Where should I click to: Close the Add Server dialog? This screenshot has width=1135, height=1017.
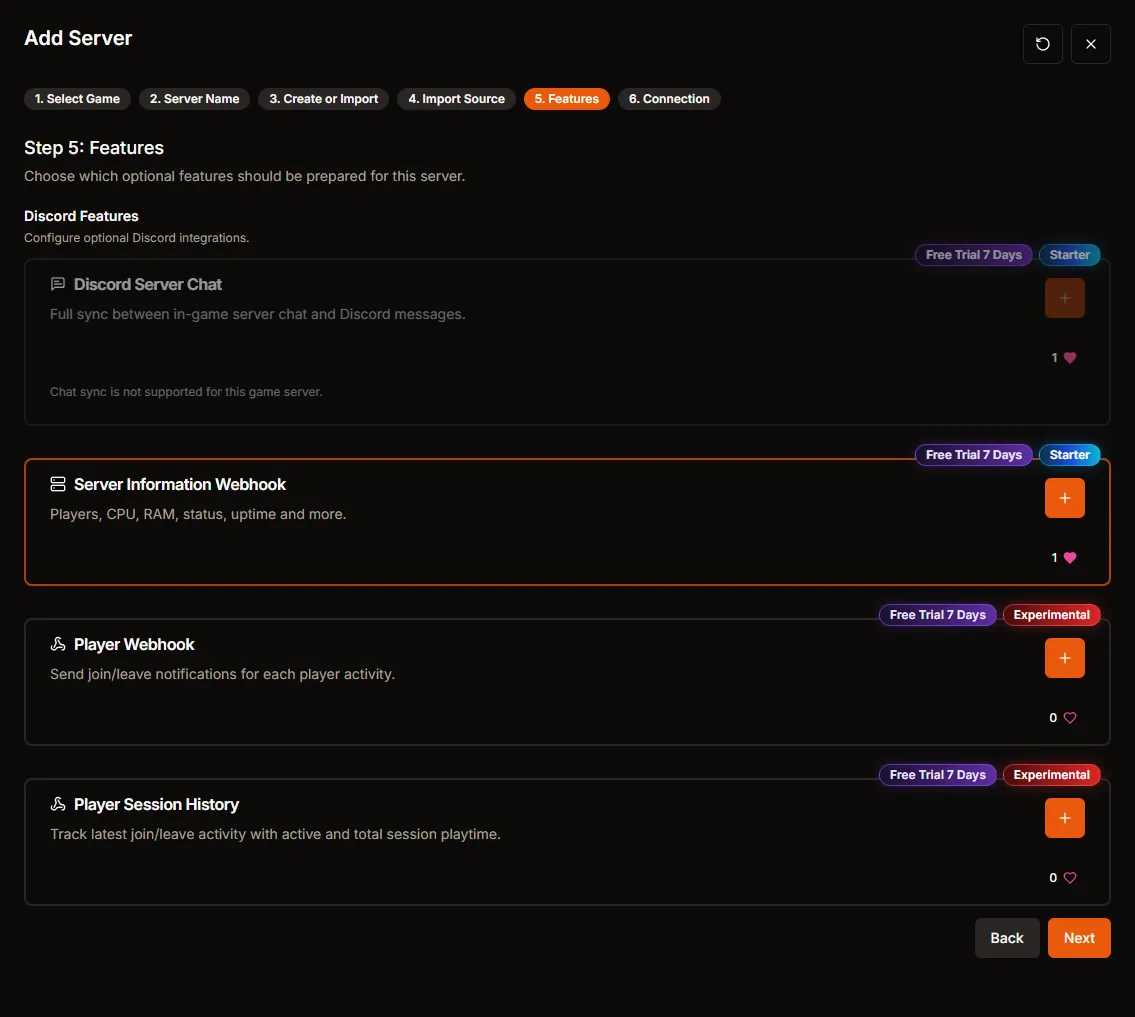click(x=1091, y=44)
